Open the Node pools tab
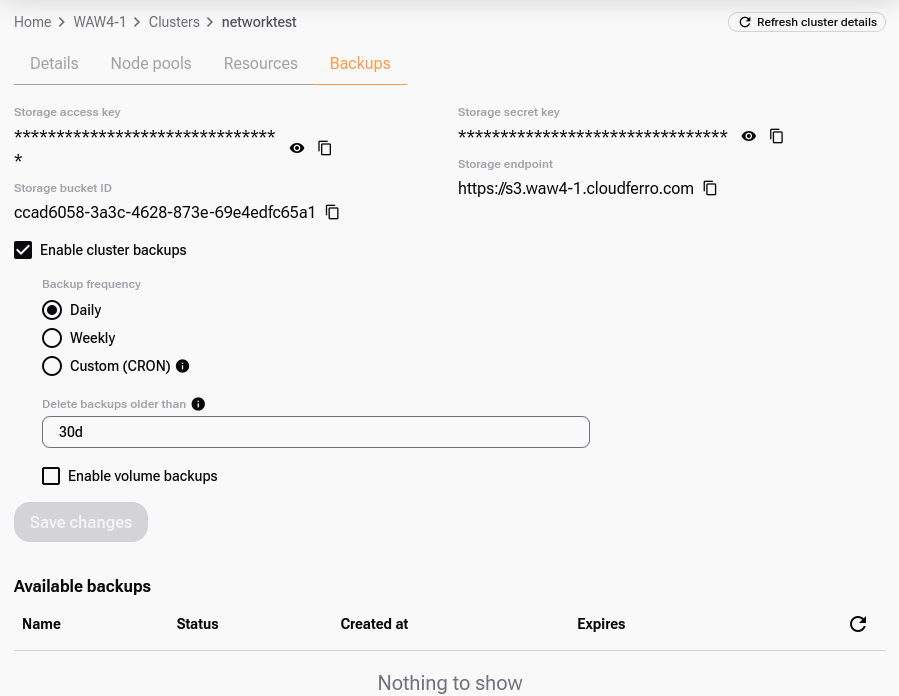The image size is (899, 696). tap(151, 63)
